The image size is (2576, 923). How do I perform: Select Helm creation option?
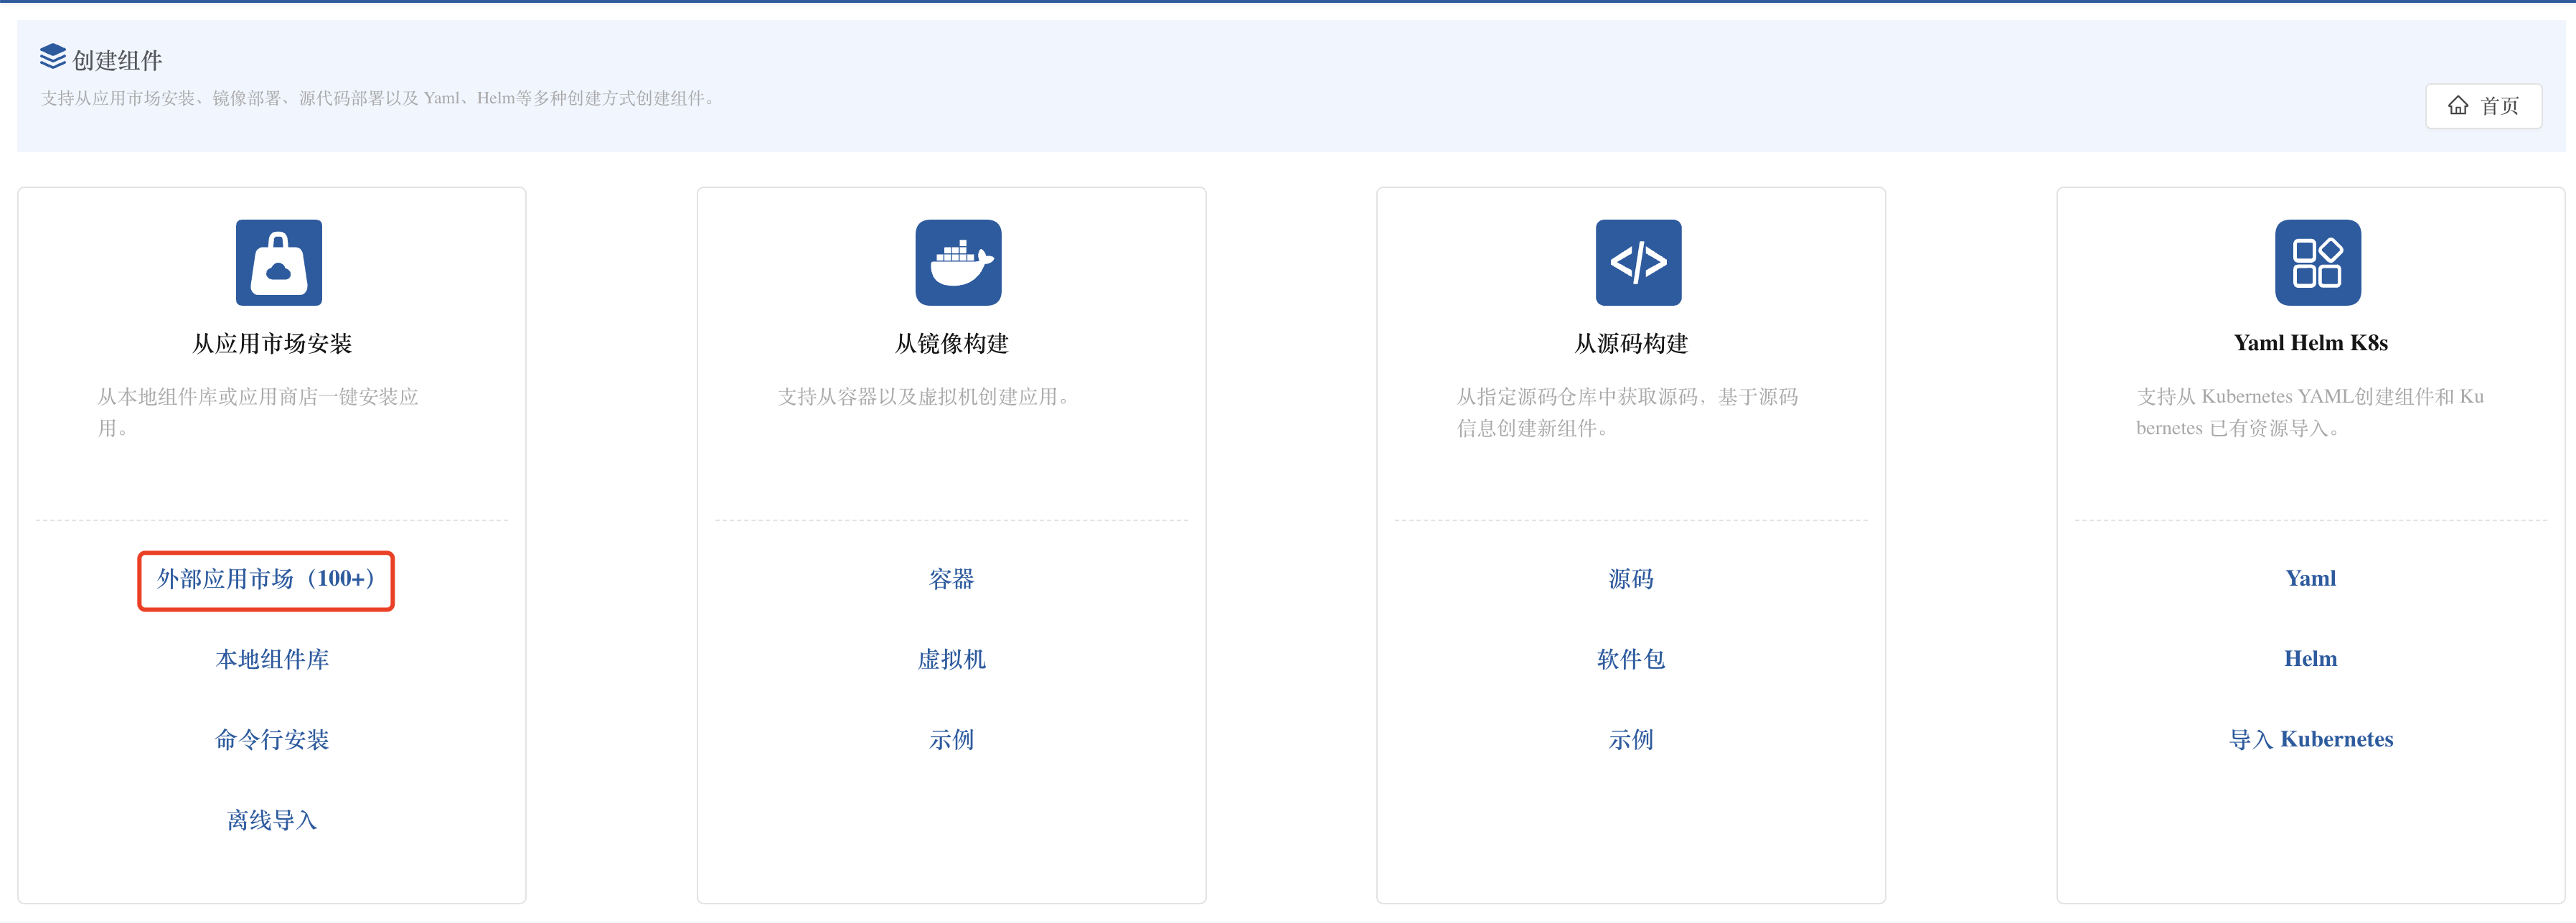pyautogui.click(x=2310, y=658)
